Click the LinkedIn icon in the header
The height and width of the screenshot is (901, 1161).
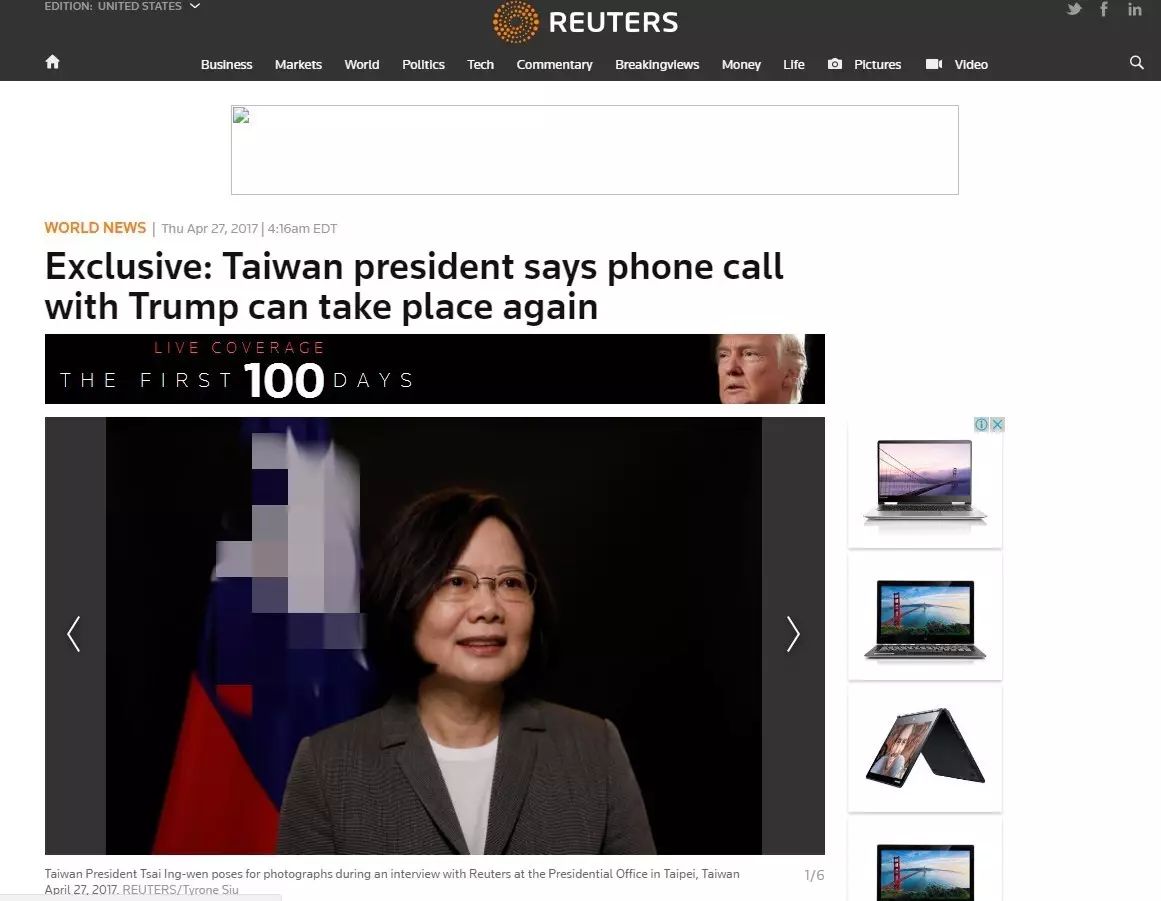[x=1134, y=9]
